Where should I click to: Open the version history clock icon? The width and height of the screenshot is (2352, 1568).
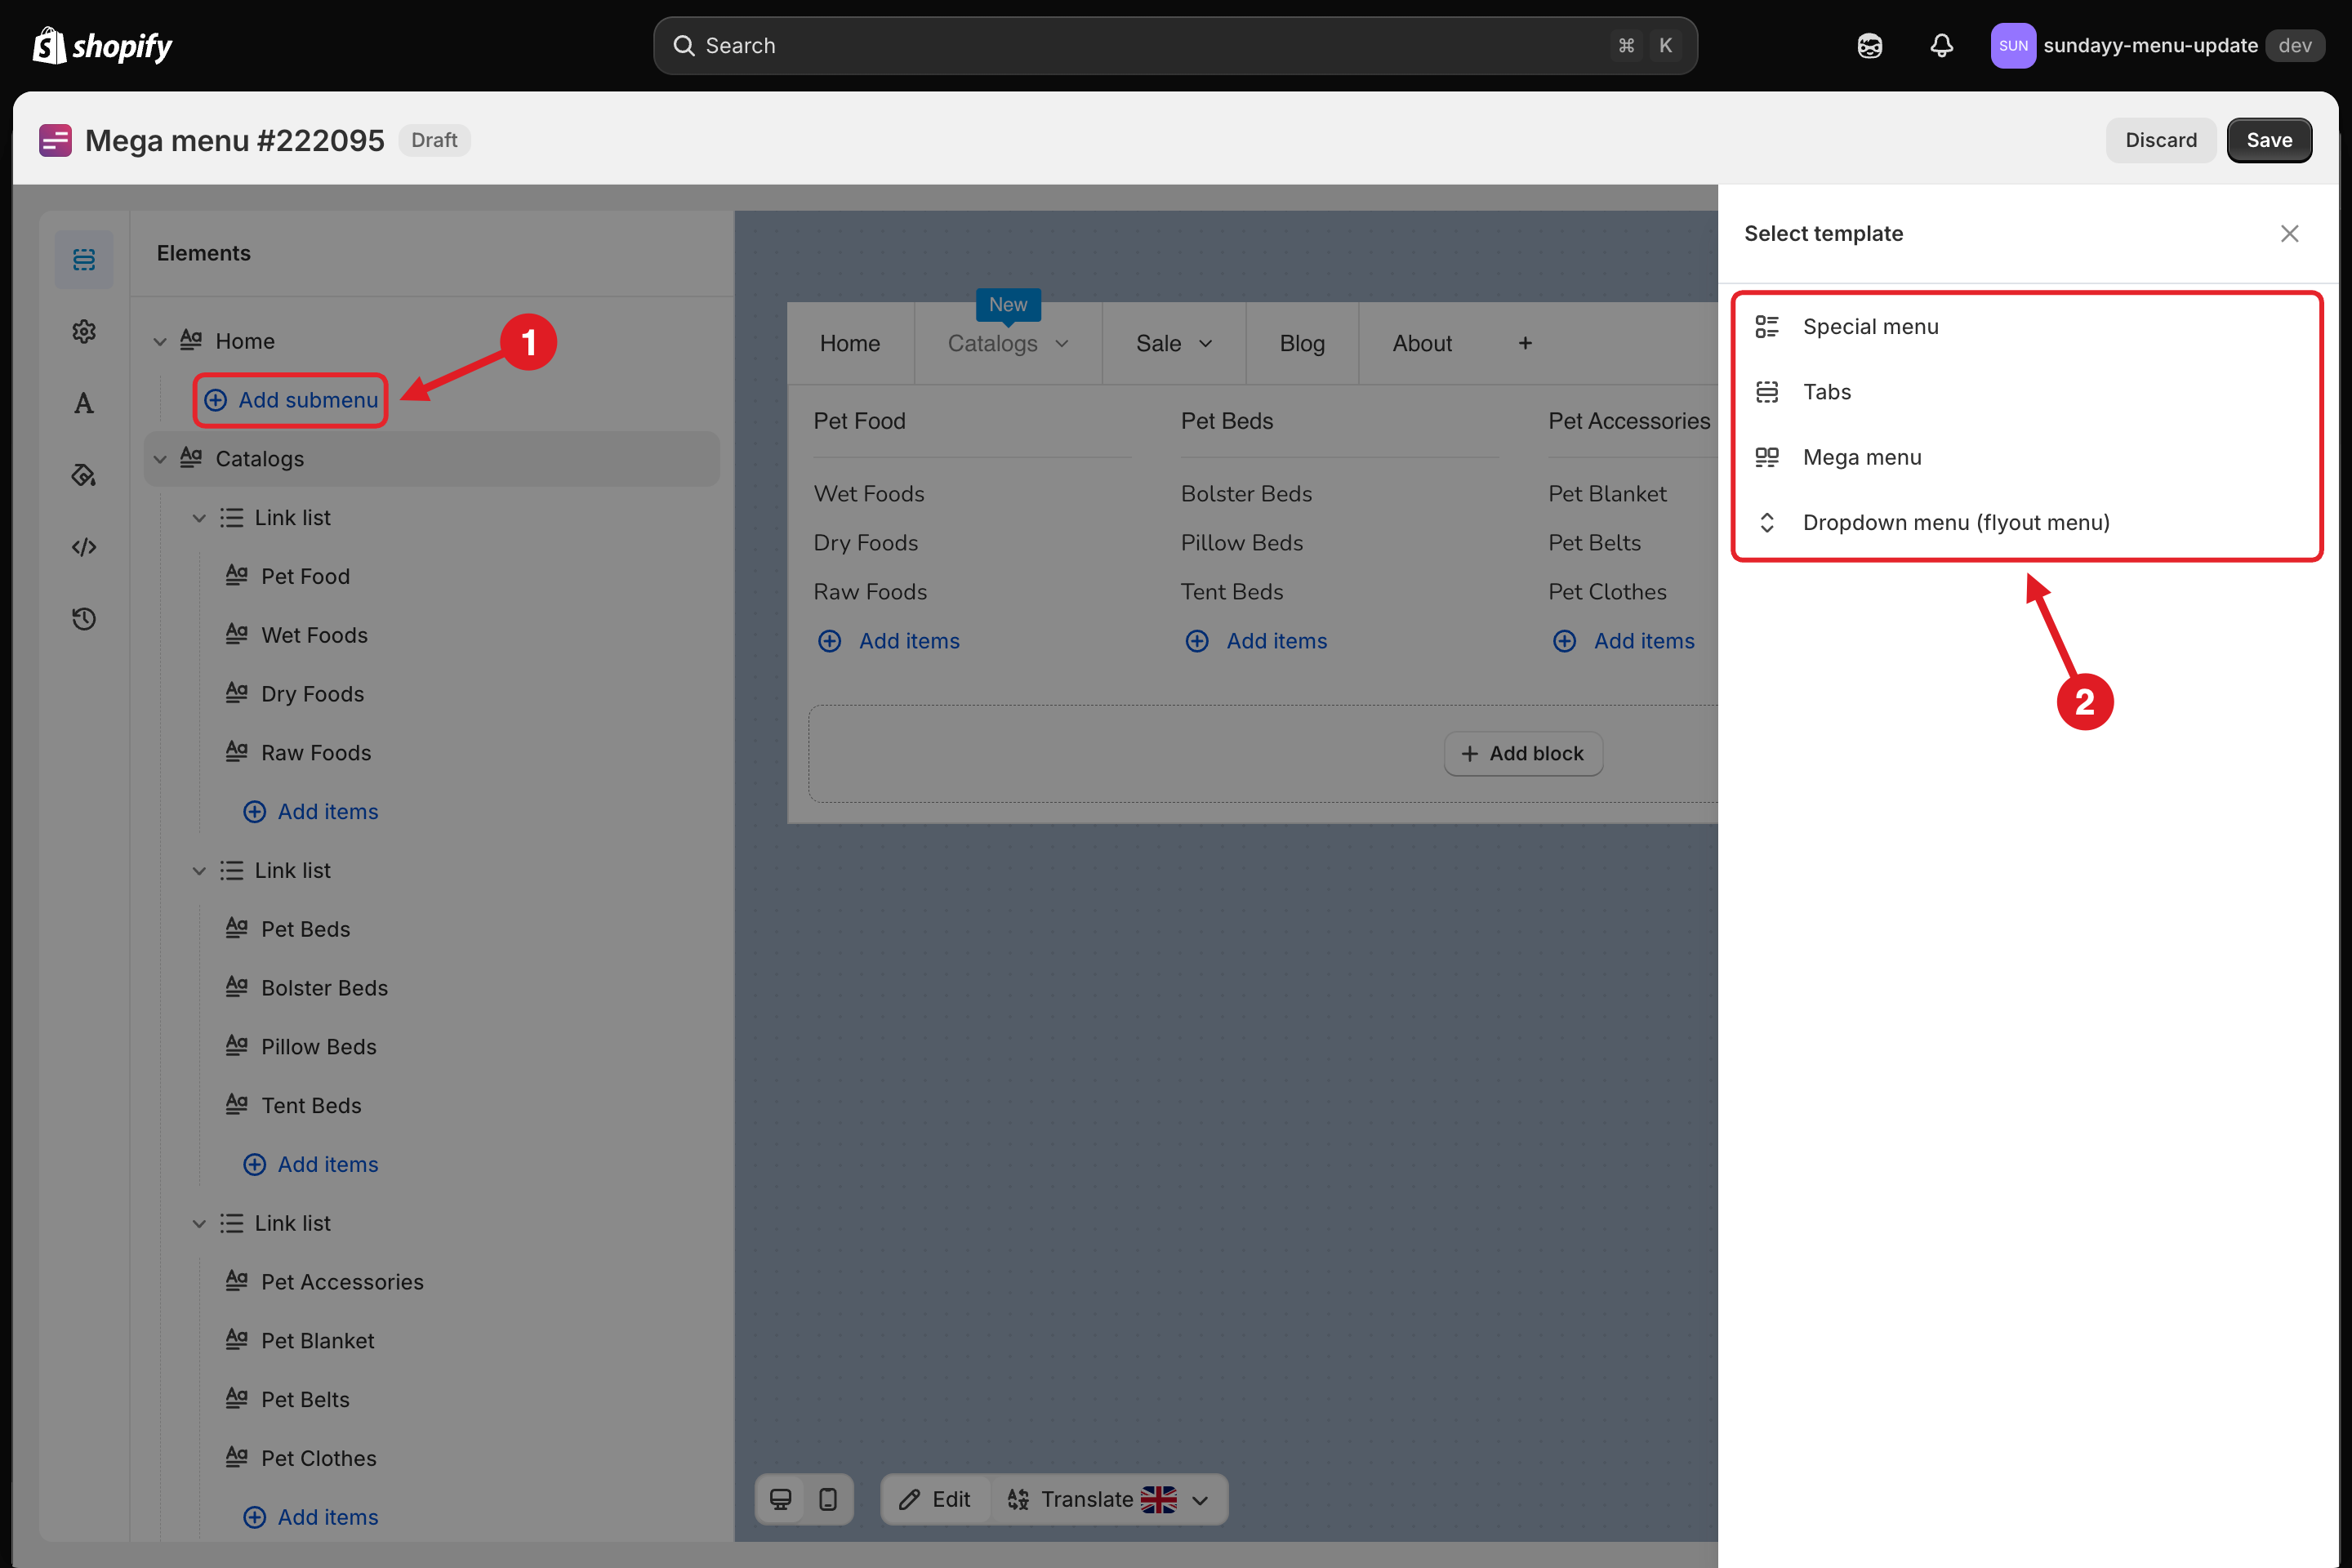pos(84,619)
